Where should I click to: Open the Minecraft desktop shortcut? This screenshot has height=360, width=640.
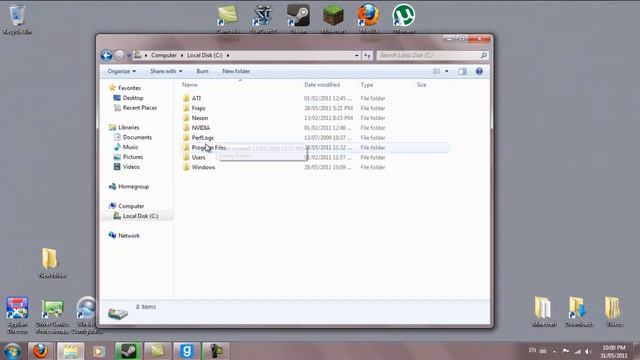coord(333,18)
